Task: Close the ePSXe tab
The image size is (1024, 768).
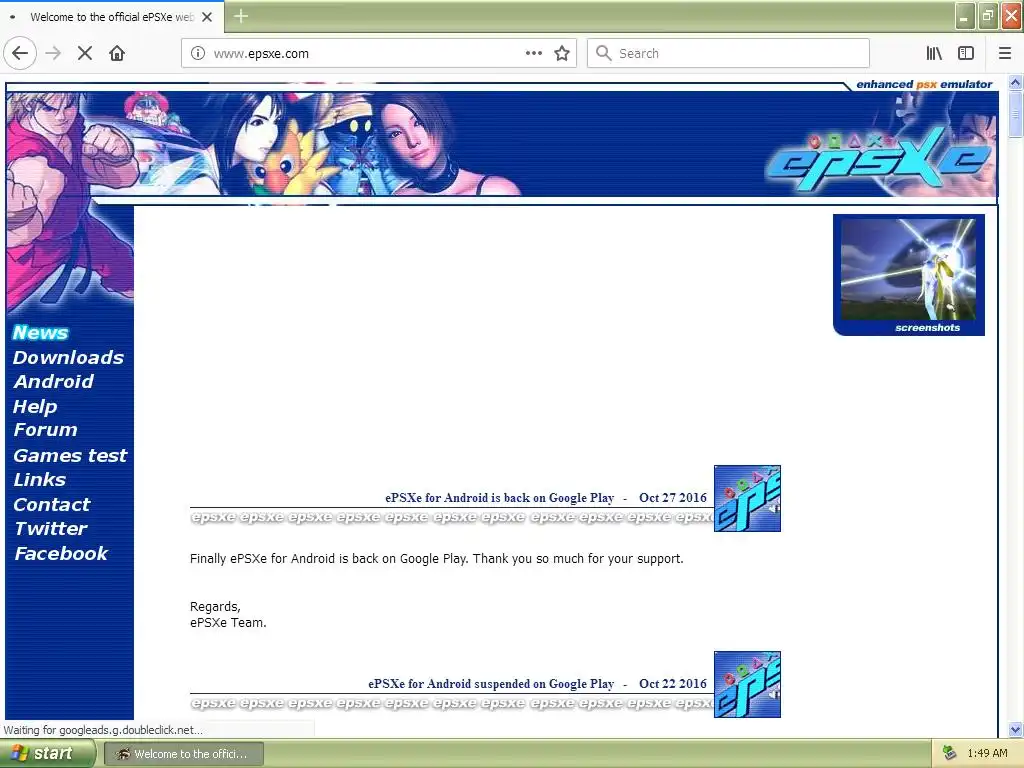Action: pos(207,17)
